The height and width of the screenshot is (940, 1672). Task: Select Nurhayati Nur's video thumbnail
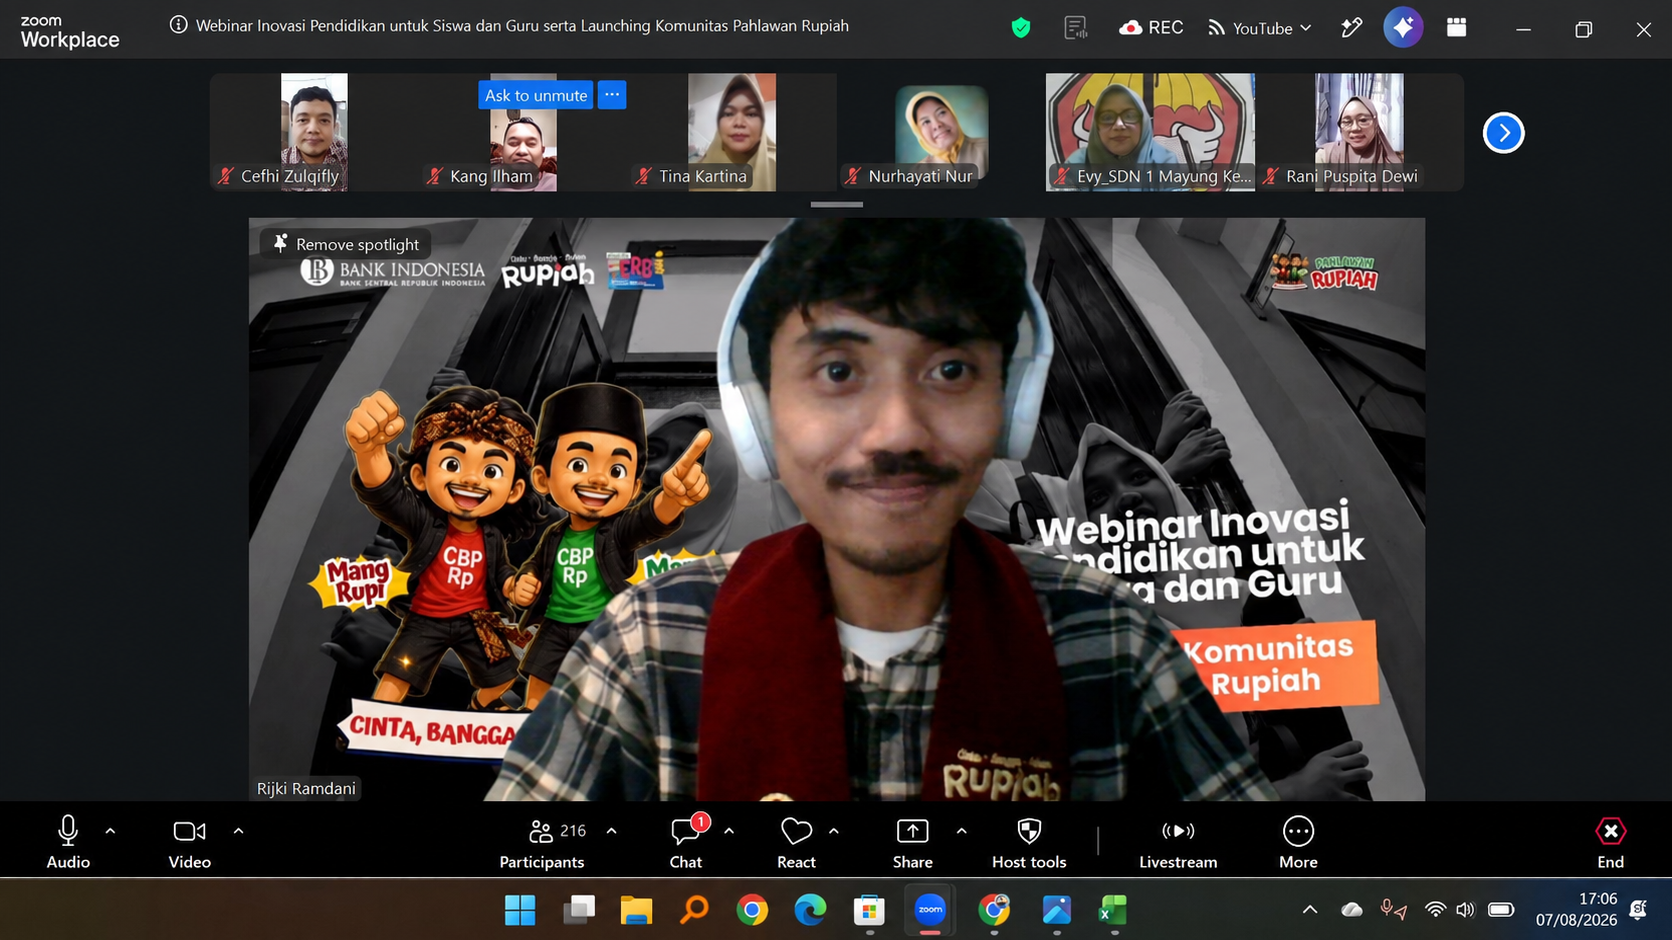pyautogui.click(x=941, y=132)
